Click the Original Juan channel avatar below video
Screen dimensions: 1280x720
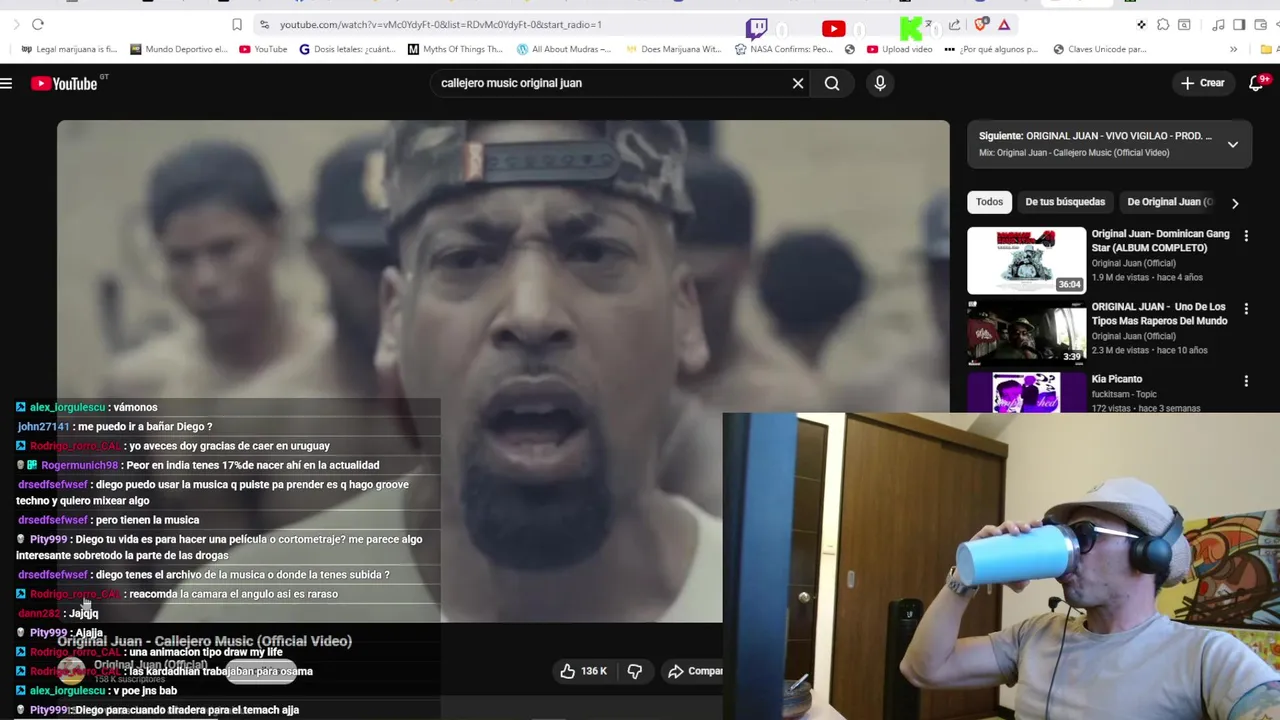click(x=71, y=671)
